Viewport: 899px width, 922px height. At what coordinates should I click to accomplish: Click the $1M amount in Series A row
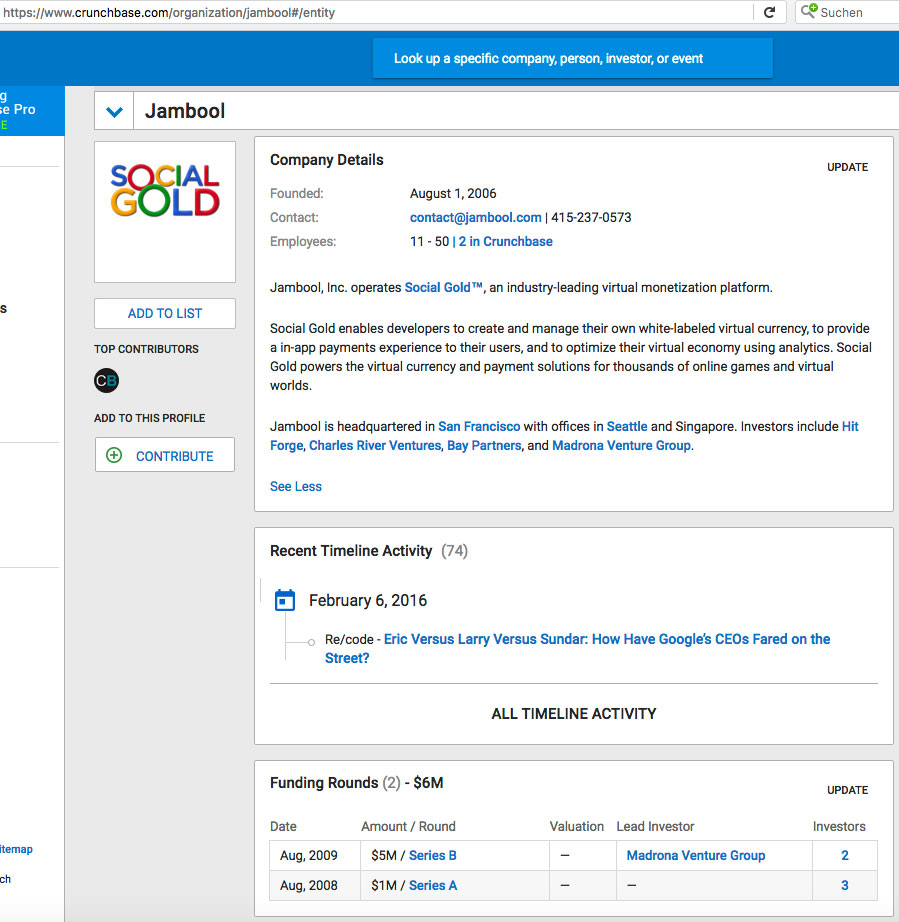coord(384,886)
